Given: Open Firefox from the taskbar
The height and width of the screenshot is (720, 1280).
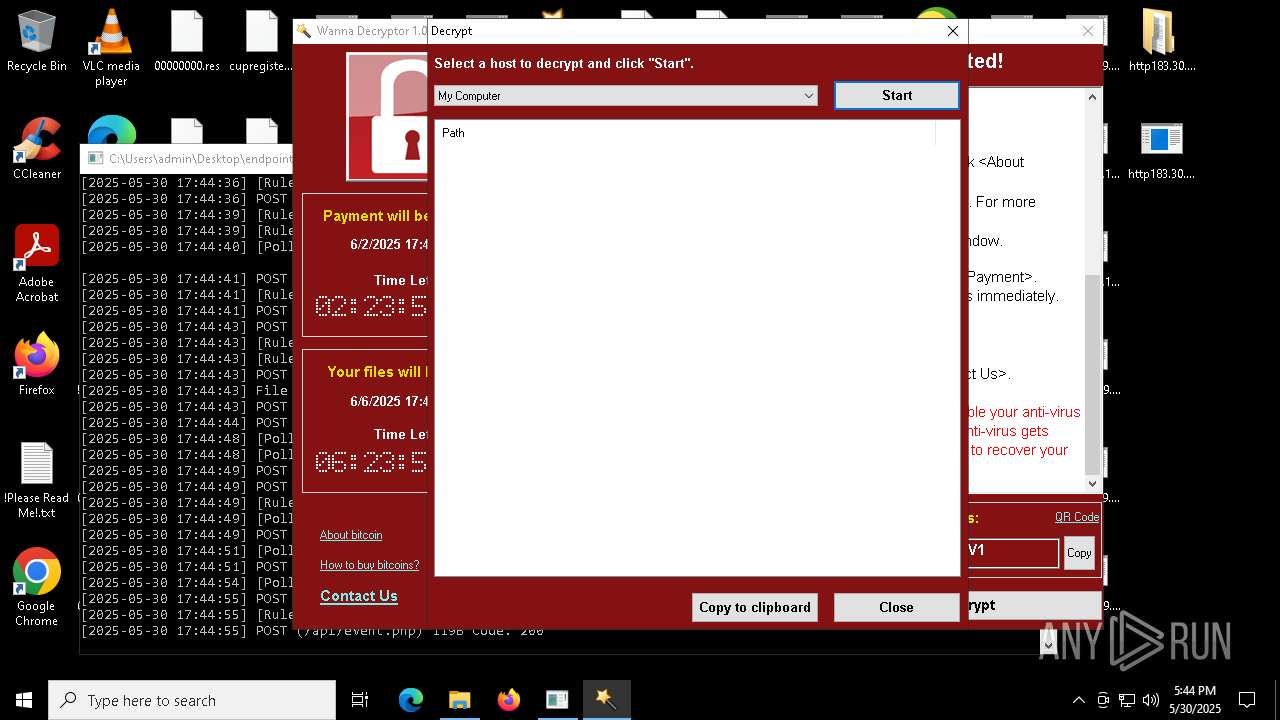Looking at the screenshot, I should (508, 700).
